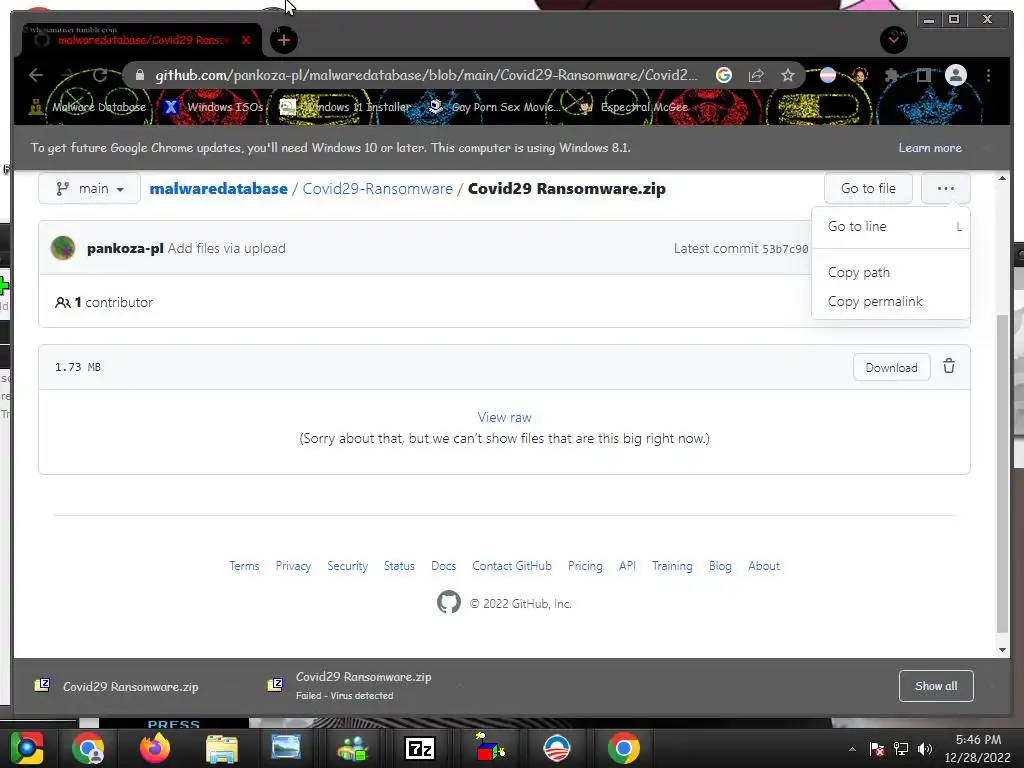This screenshot has height=768, width=1024.
Task: Select Copy permalink menu entry
Action: click(x=891, y=301)
